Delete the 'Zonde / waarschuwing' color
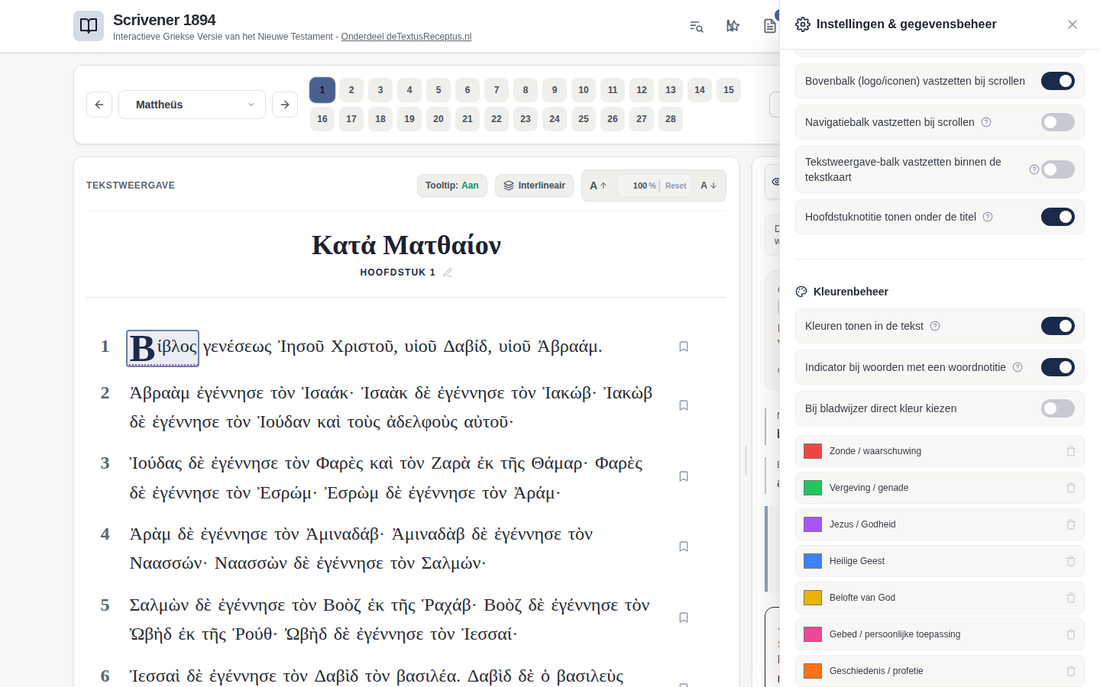The width and height of the screenshot is (1100, 687). coord(1071,451)
